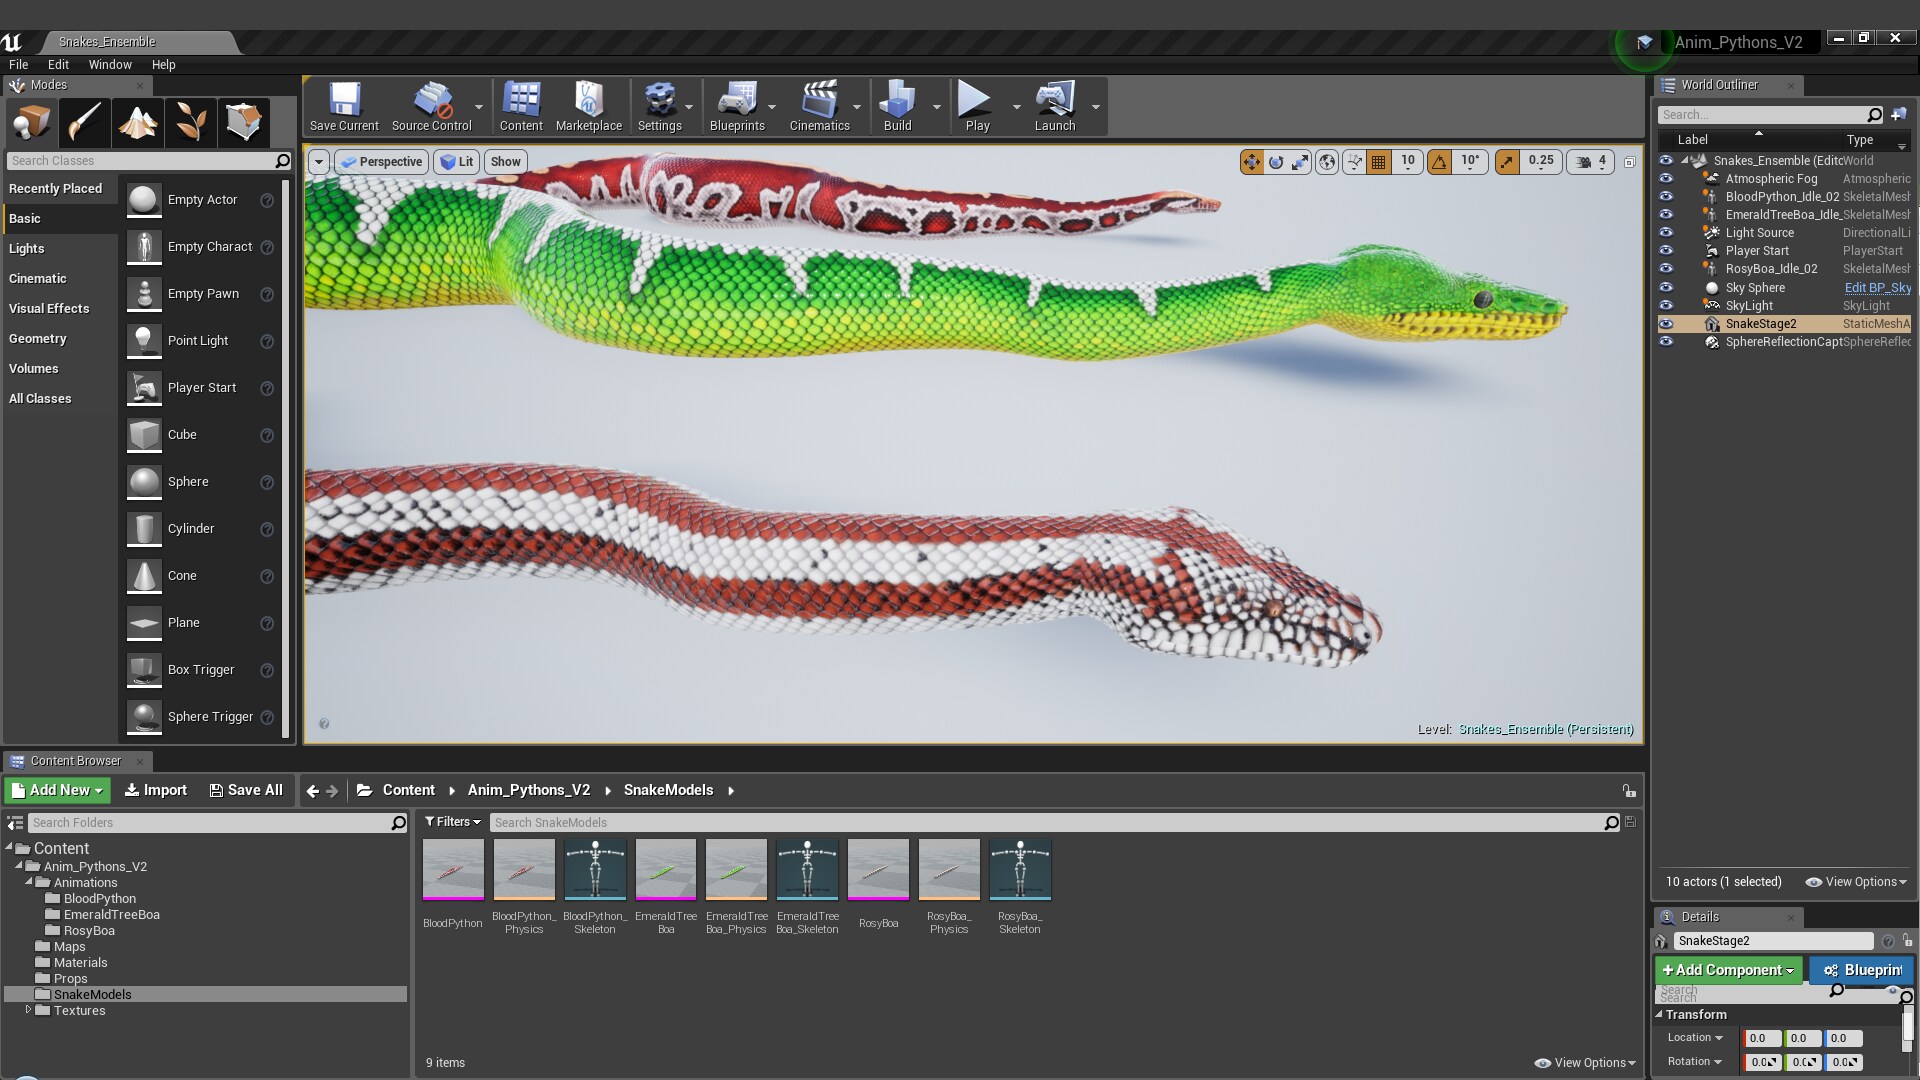This screenshot has height=1080, width=1920.
Task: Hide the SnakeStage2 actor via eye icon
Action: click(1666, 324)
